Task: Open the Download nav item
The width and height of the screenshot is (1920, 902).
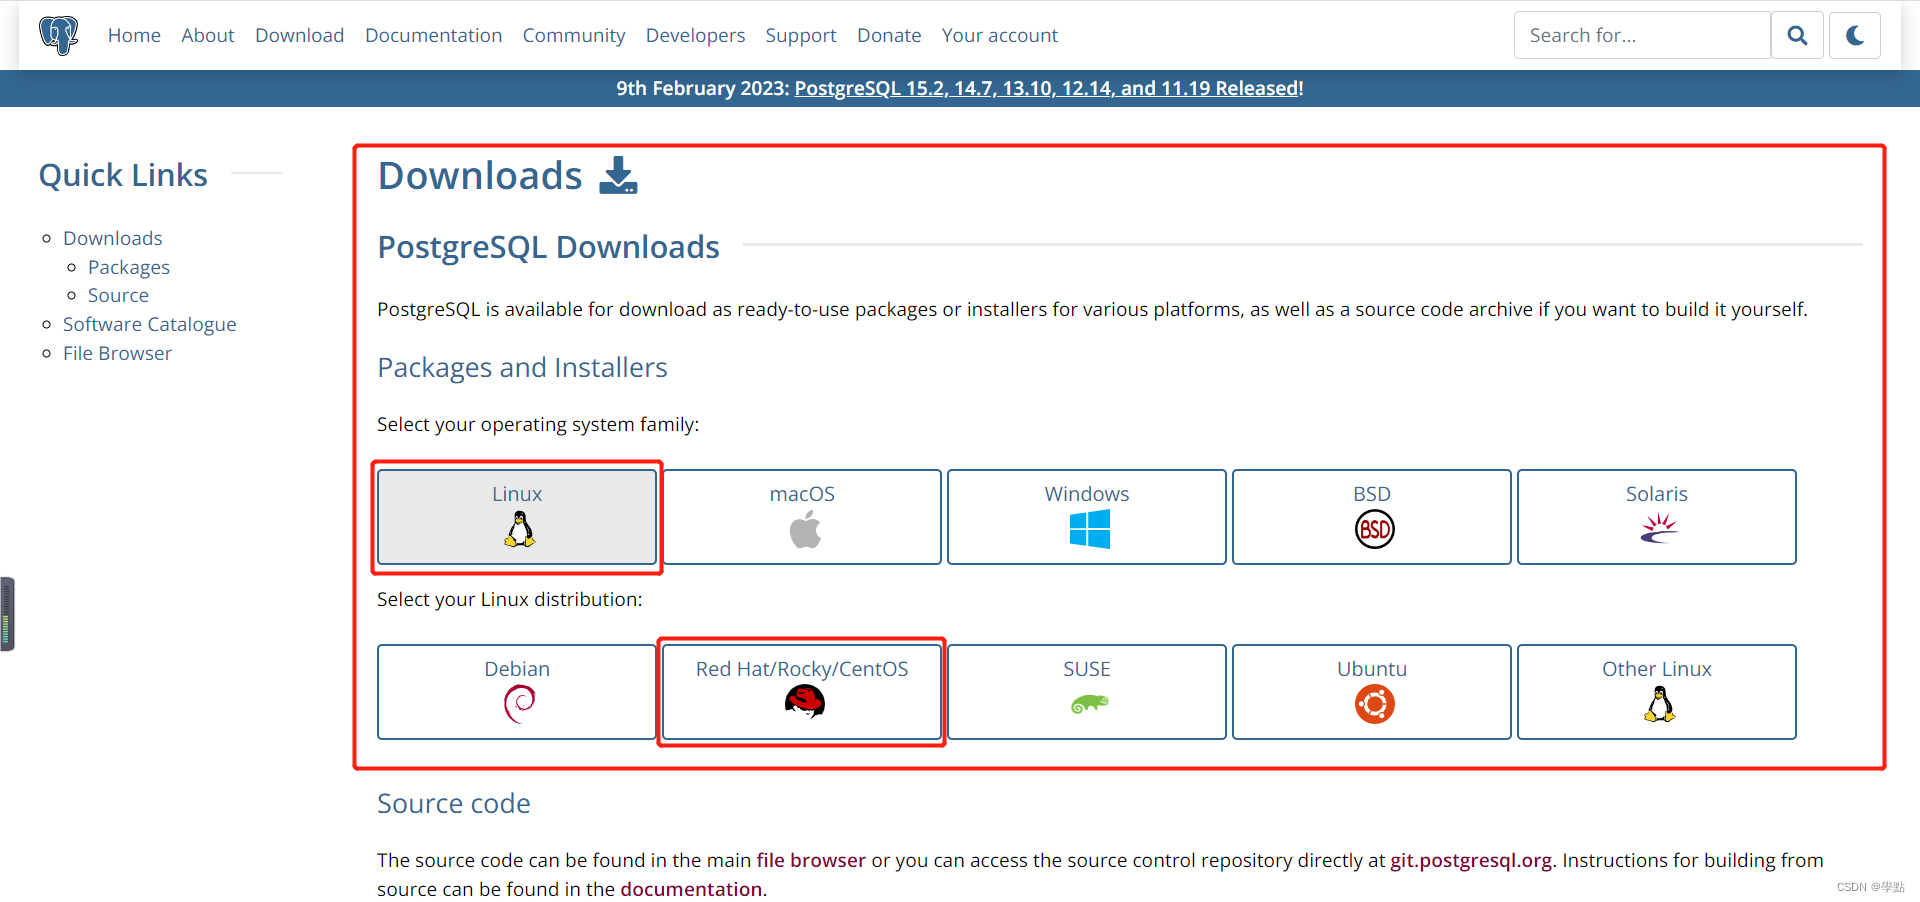Action: pyautogui.click(x=299, y=35)
